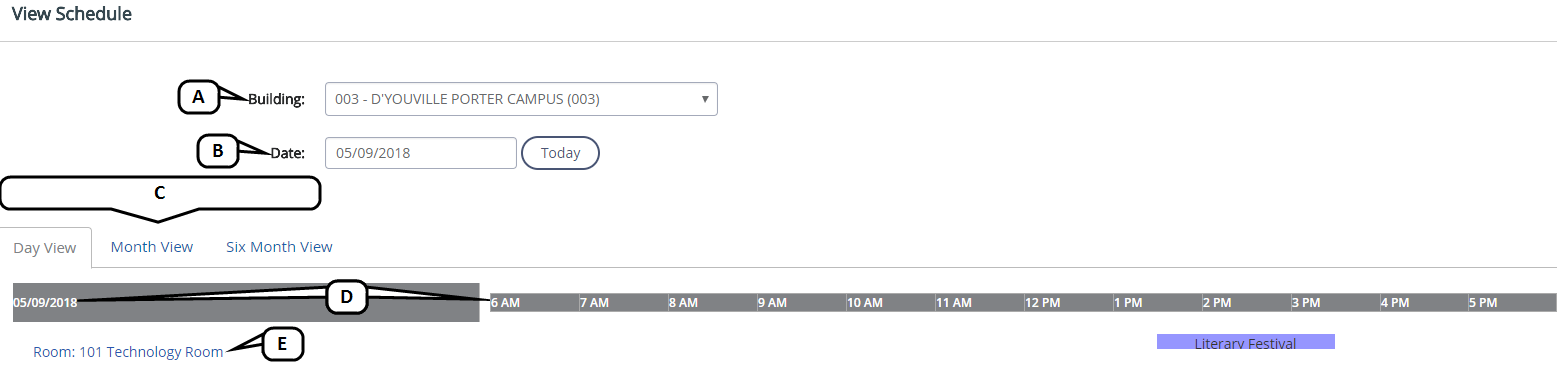Switch to Day View tab

coord(46,248)
